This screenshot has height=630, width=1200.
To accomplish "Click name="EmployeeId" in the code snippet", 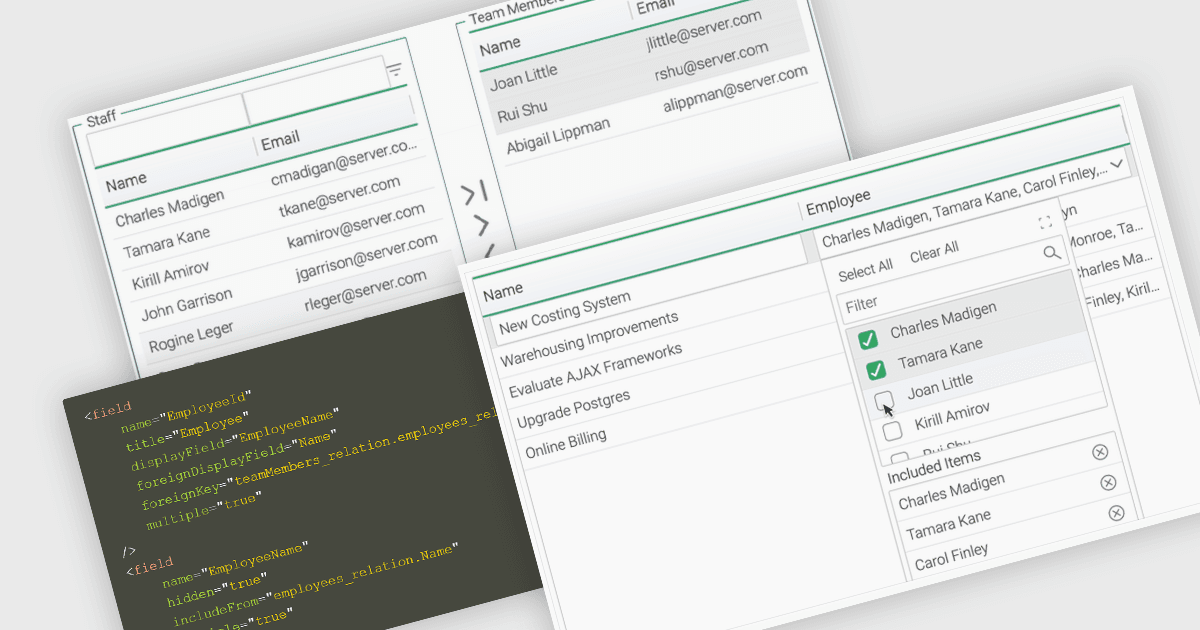I will click(x=187, y=412).
